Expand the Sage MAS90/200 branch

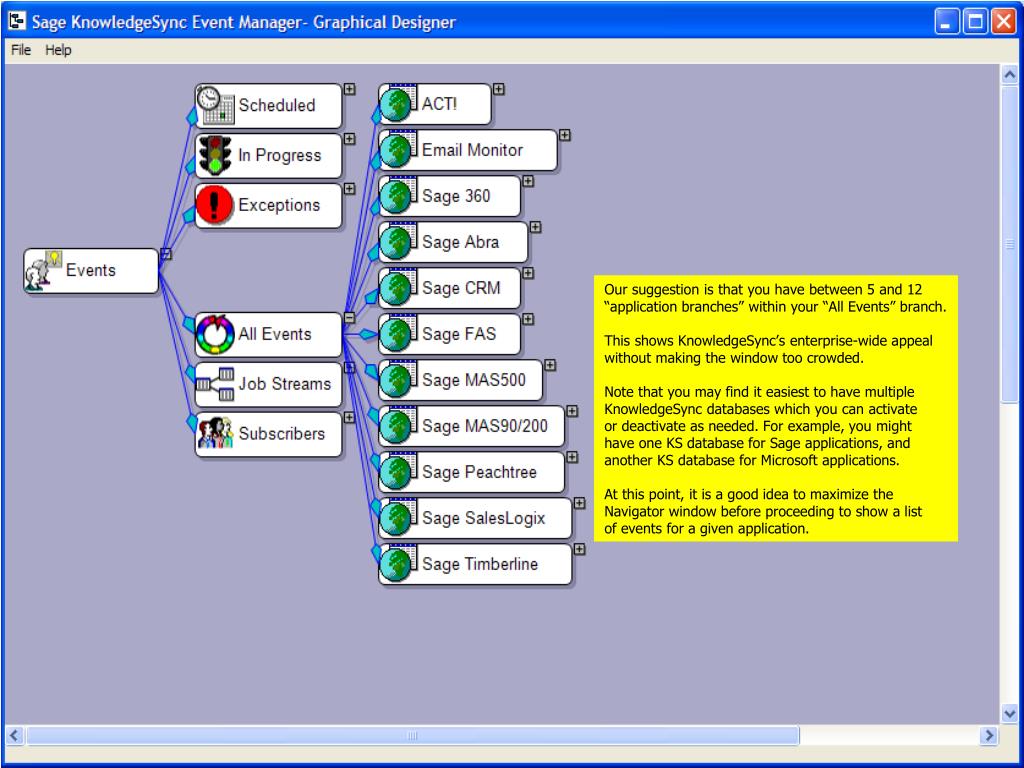click(572, 411)
